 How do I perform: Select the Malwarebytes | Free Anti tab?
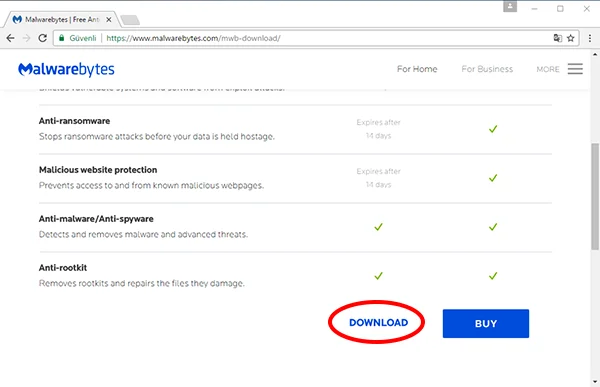click(x=61, y=20)
